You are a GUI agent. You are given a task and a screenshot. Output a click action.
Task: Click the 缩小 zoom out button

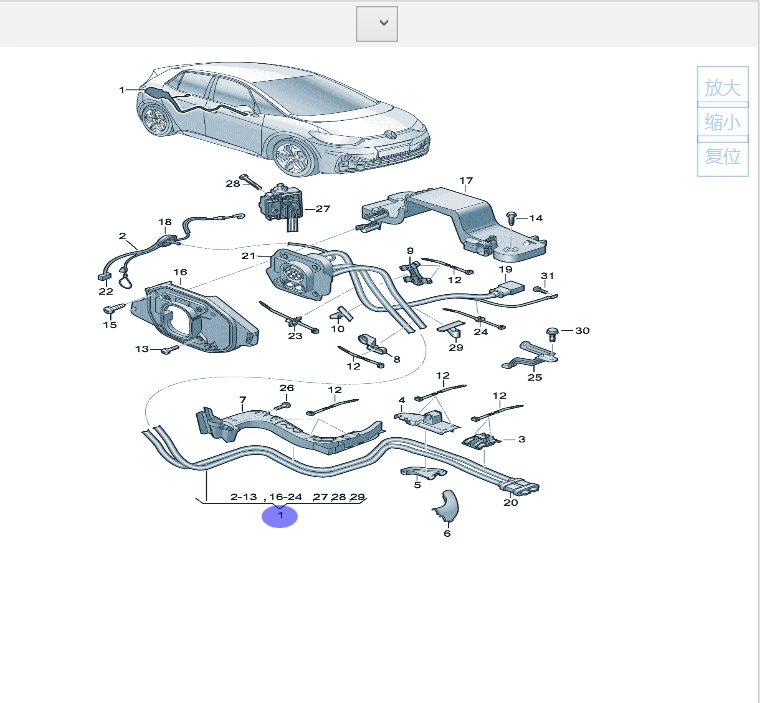(722, 123)
